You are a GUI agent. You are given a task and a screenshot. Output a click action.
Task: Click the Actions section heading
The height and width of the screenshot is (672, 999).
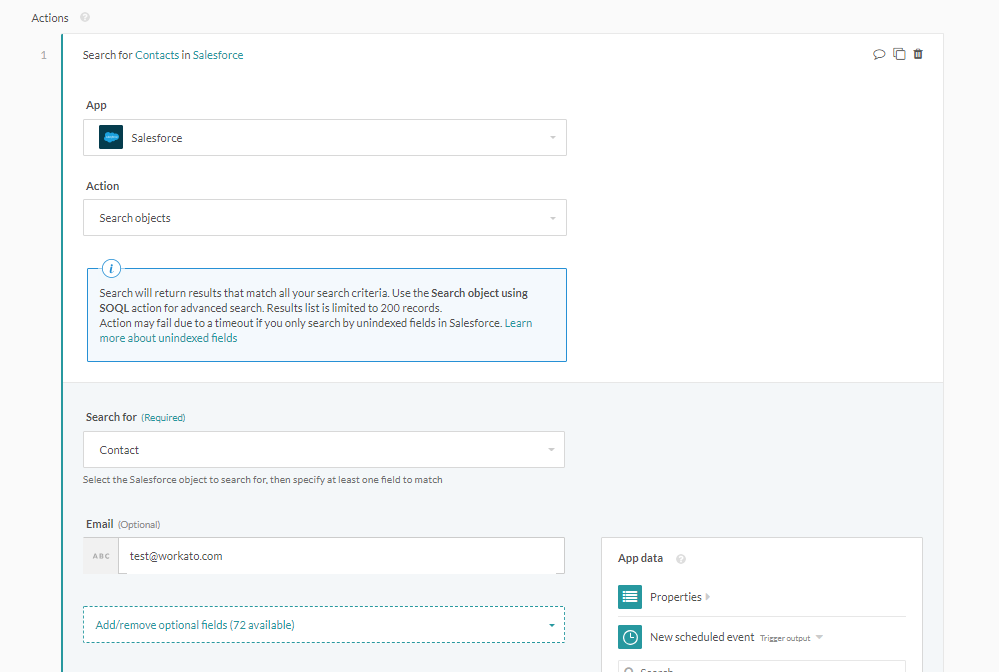pos(50,18)
